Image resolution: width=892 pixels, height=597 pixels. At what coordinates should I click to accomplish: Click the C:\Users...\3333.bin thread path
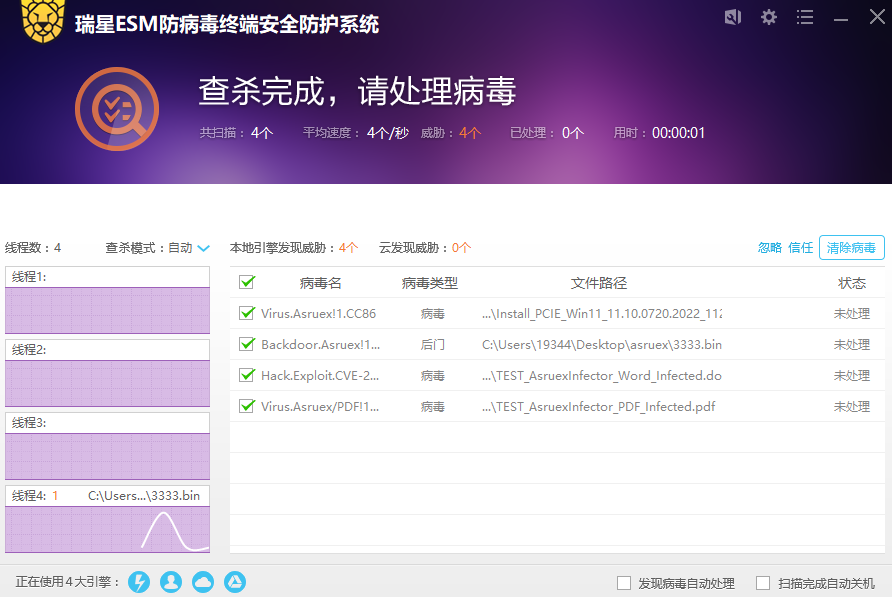coord(144,496)
